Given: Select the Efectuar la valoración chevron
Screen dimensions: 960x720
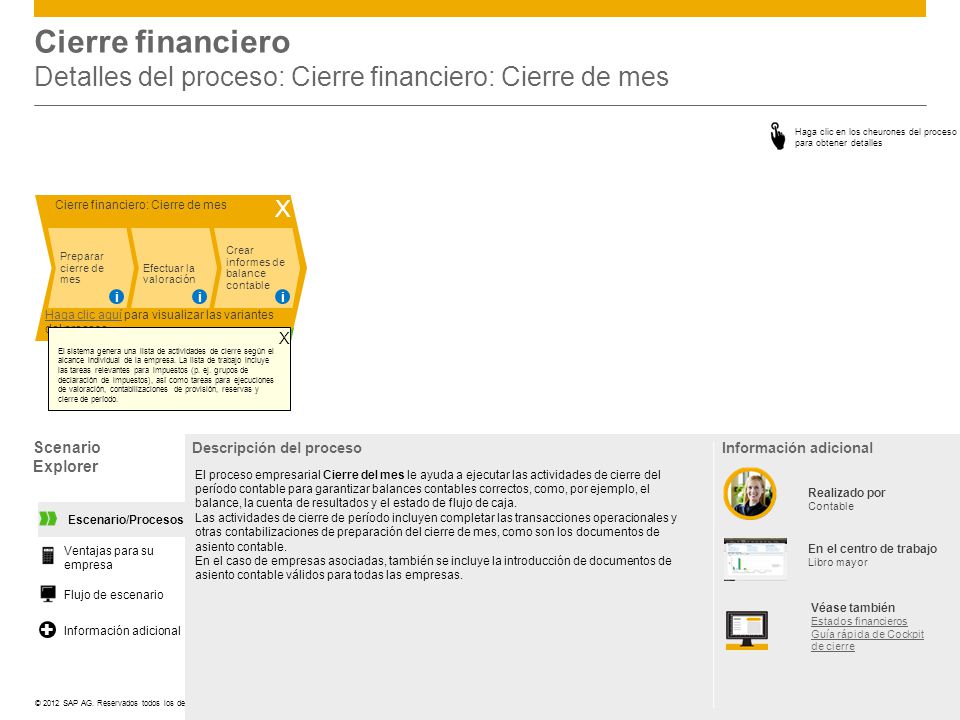Looking at the screenshot, I should click(x=173, y=268).
